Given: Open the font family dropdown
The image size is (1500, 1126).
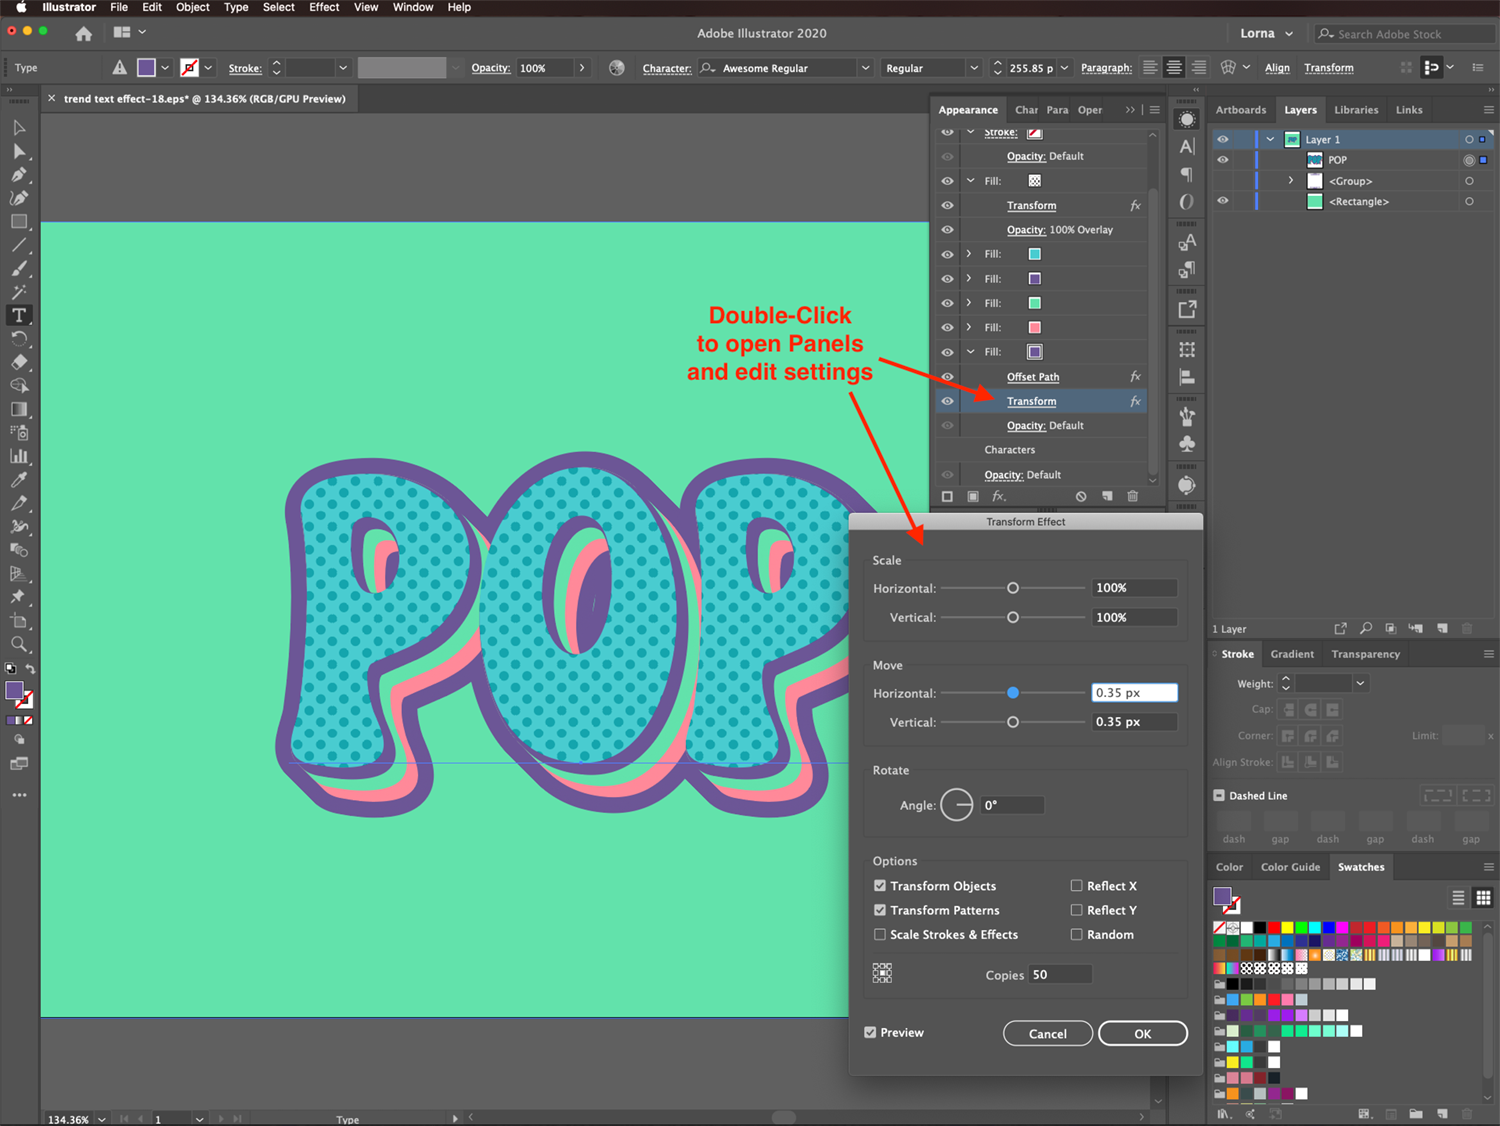Looking at the screenshot, I should [x=865, y=68].
